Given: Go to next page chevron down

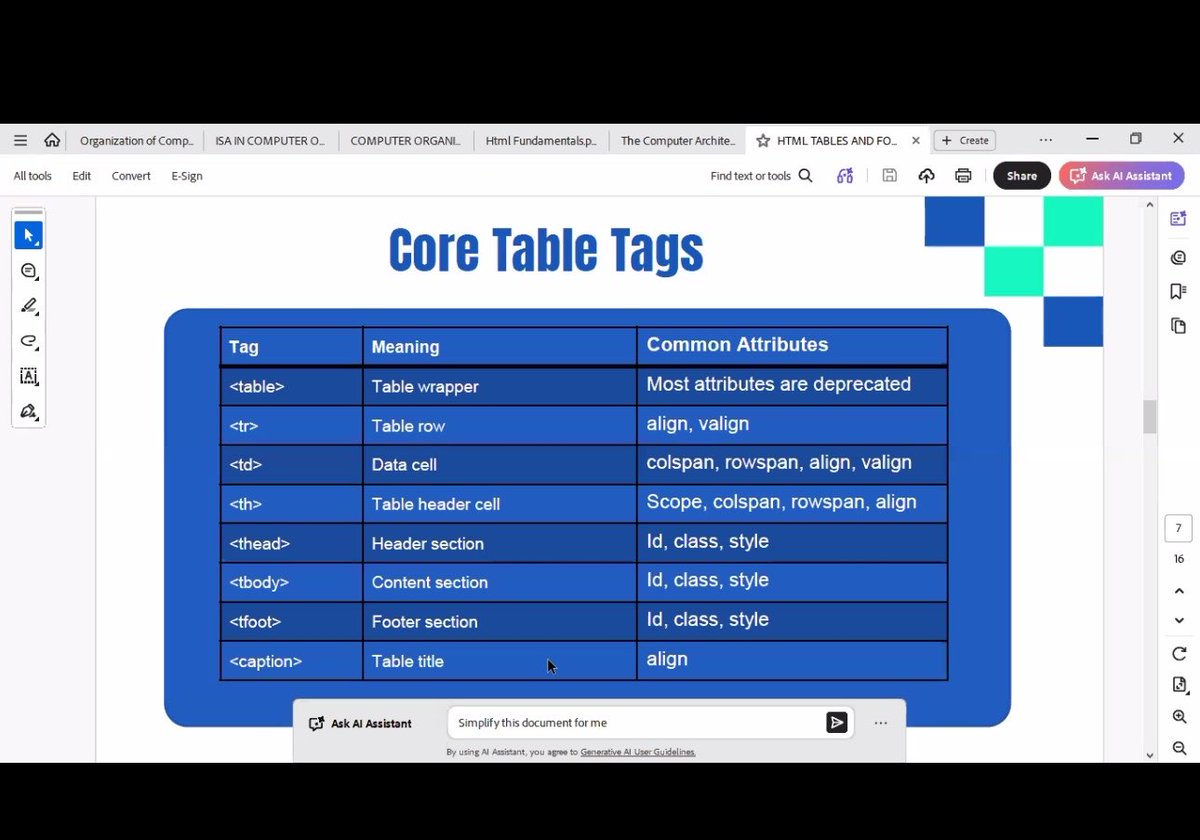Looking at the screenshot, I should 1179,621.
